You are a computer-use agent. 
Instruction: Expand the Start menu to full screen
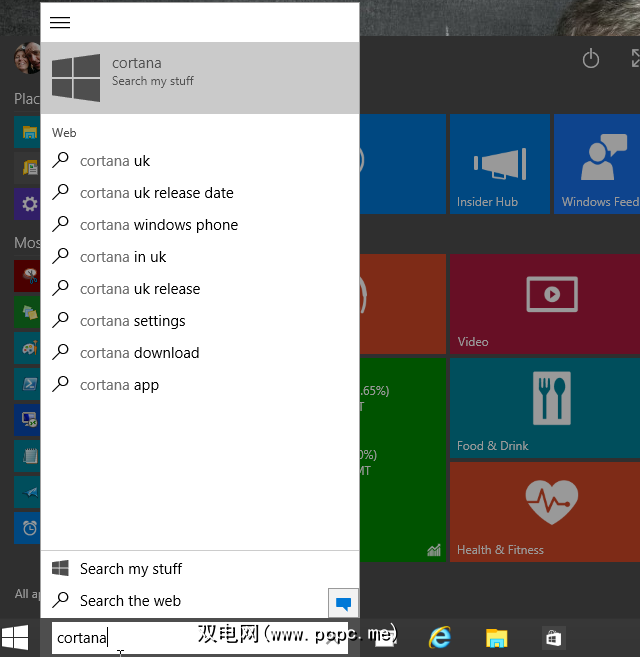pos(633,59)
